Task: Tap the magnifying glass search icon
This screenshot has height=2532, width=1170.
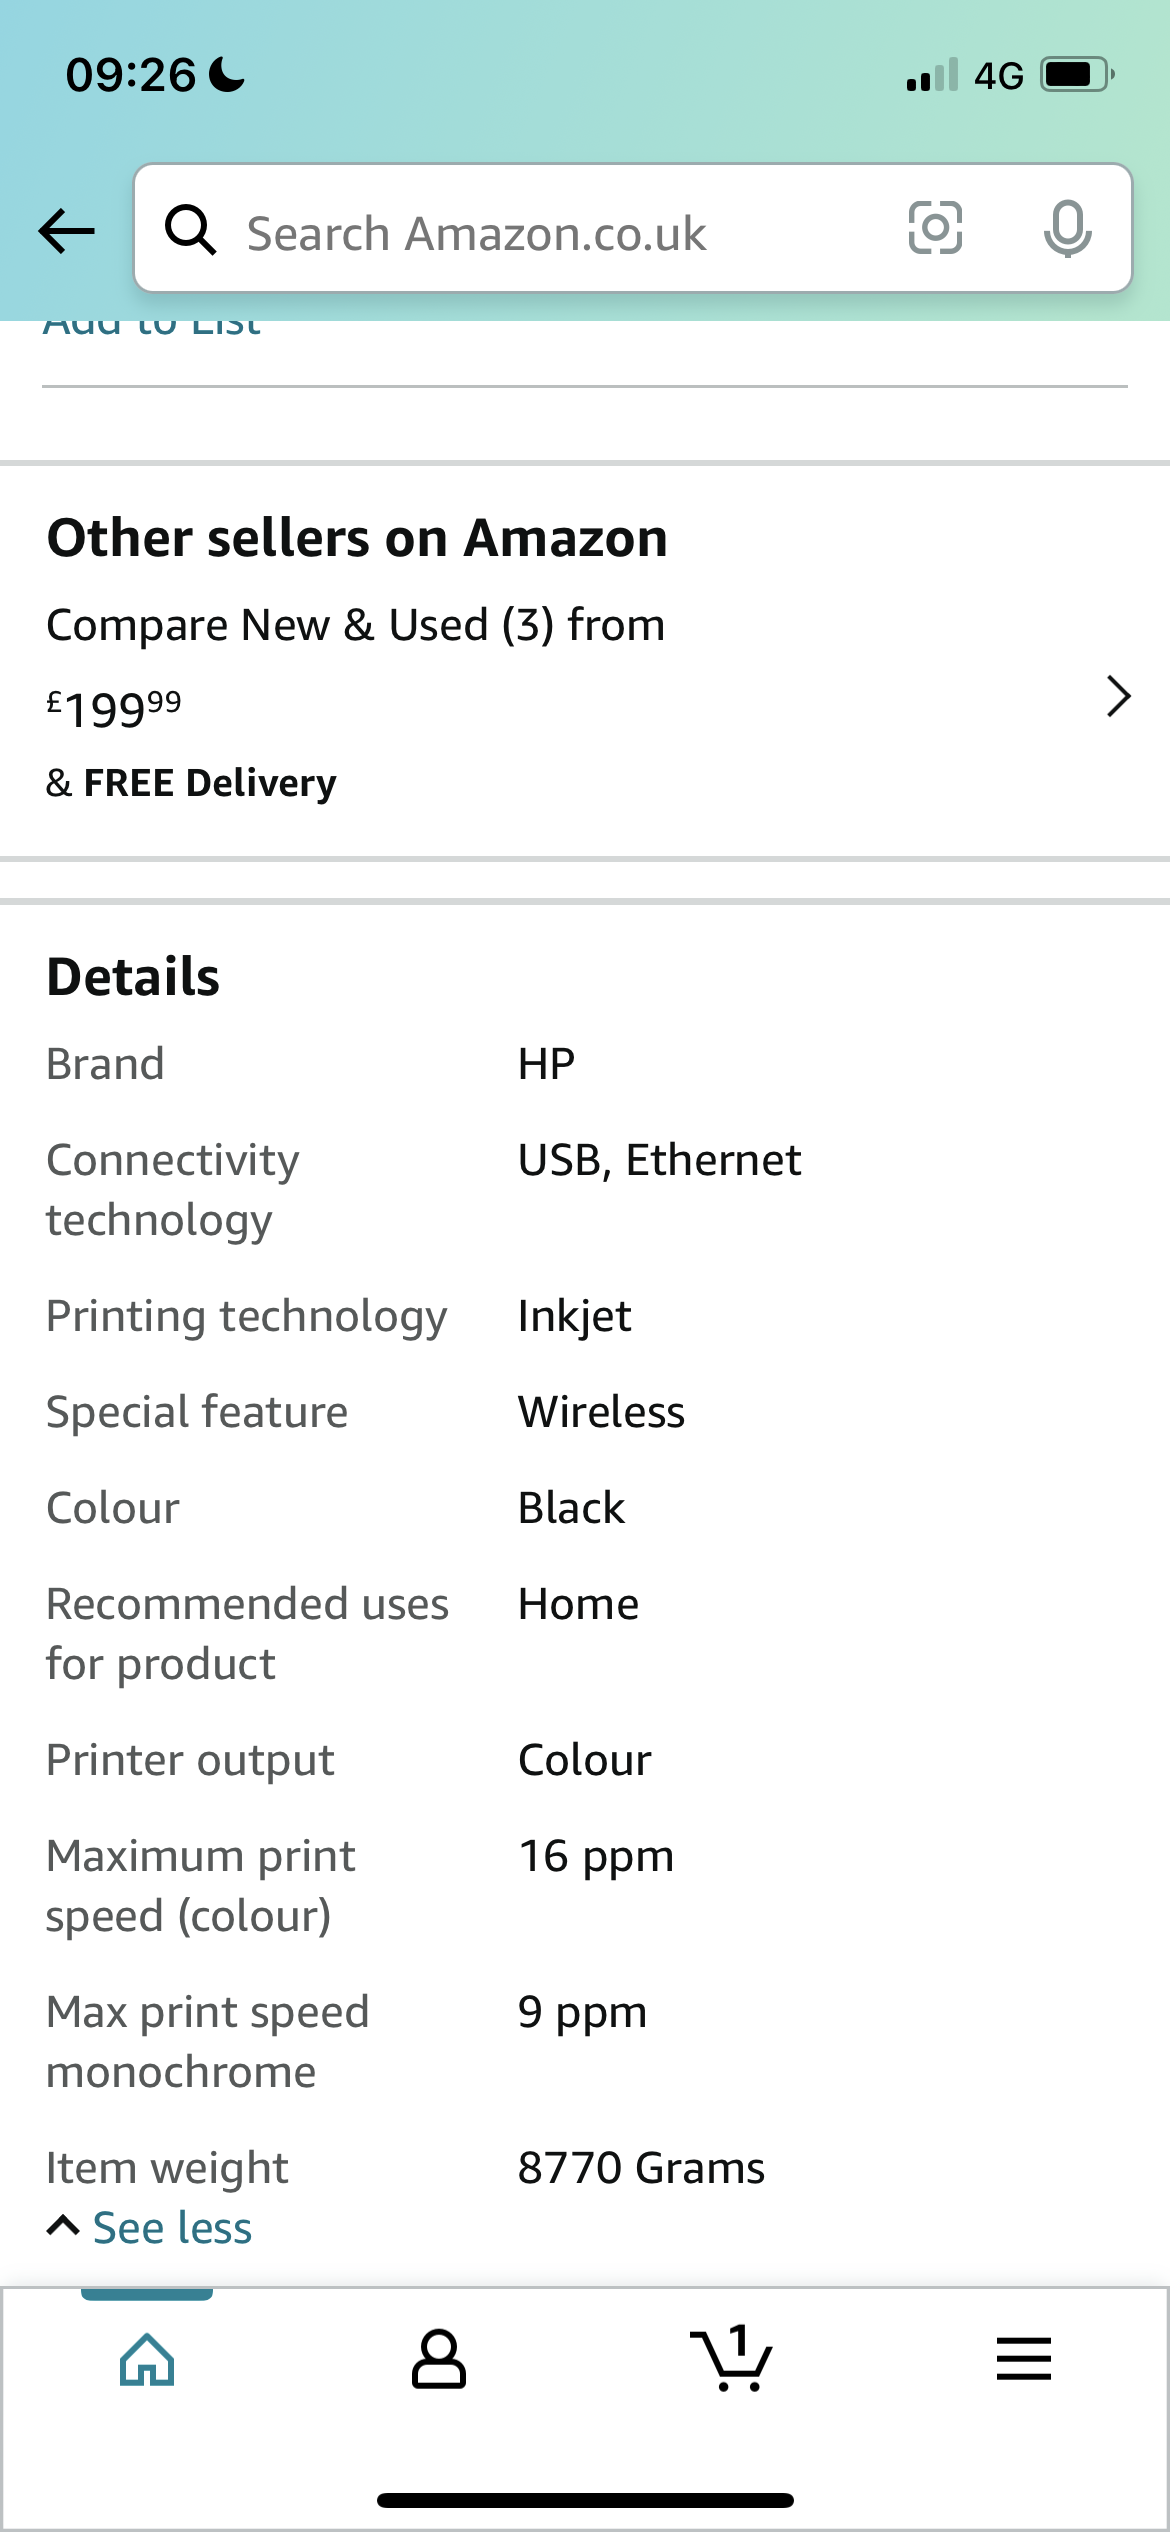Action: pos(190,230)
